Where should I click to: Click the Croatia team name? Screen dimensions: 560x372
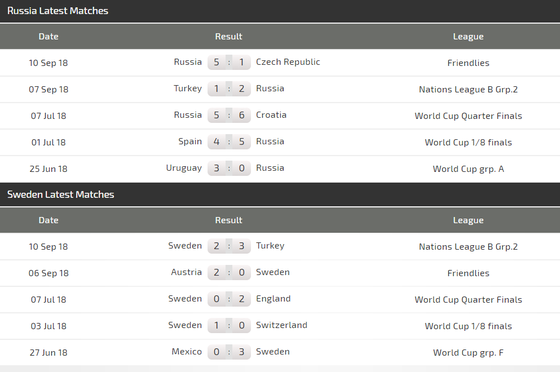coord(271,115)
